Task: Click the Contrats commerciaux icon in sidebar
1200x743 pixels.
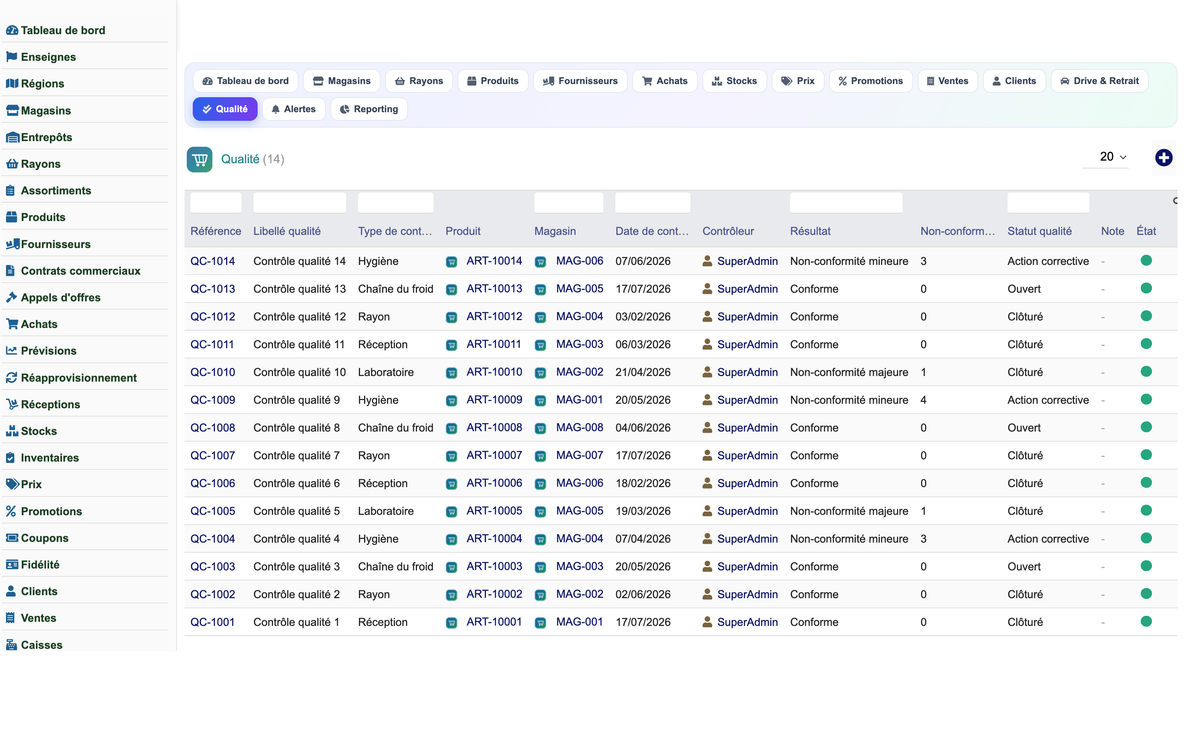Action: tap(11, 271)
